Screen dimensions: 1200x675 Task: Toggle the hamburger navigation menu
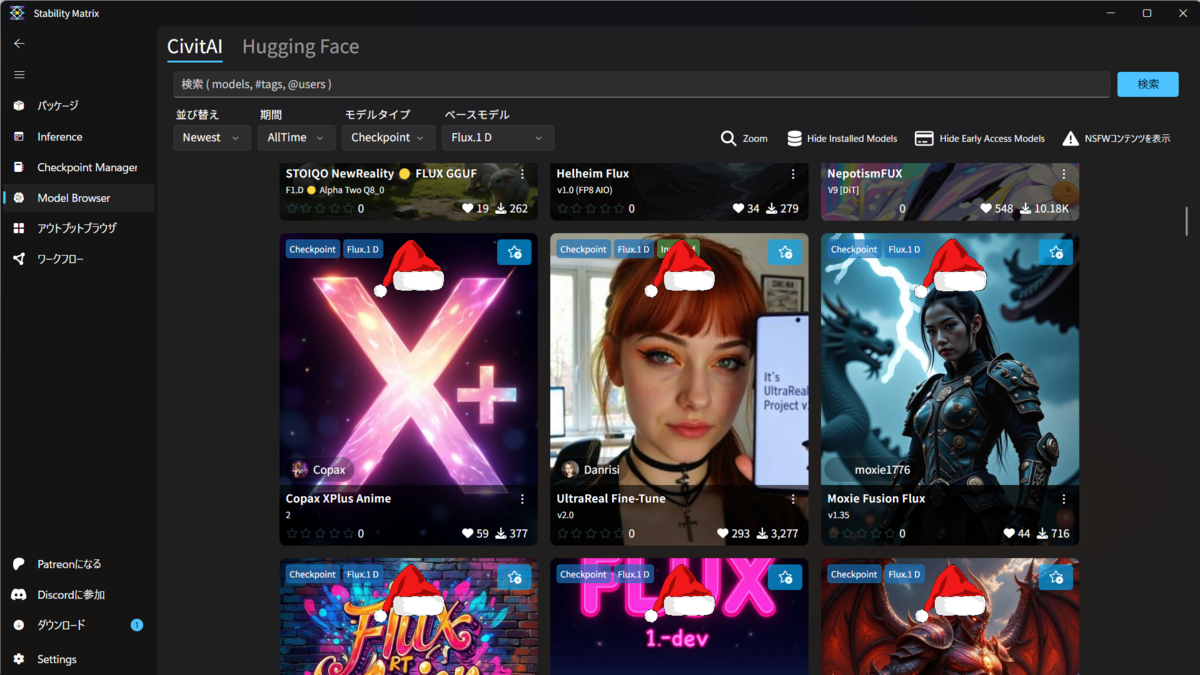pyautogui.click(x=19, y=75)
